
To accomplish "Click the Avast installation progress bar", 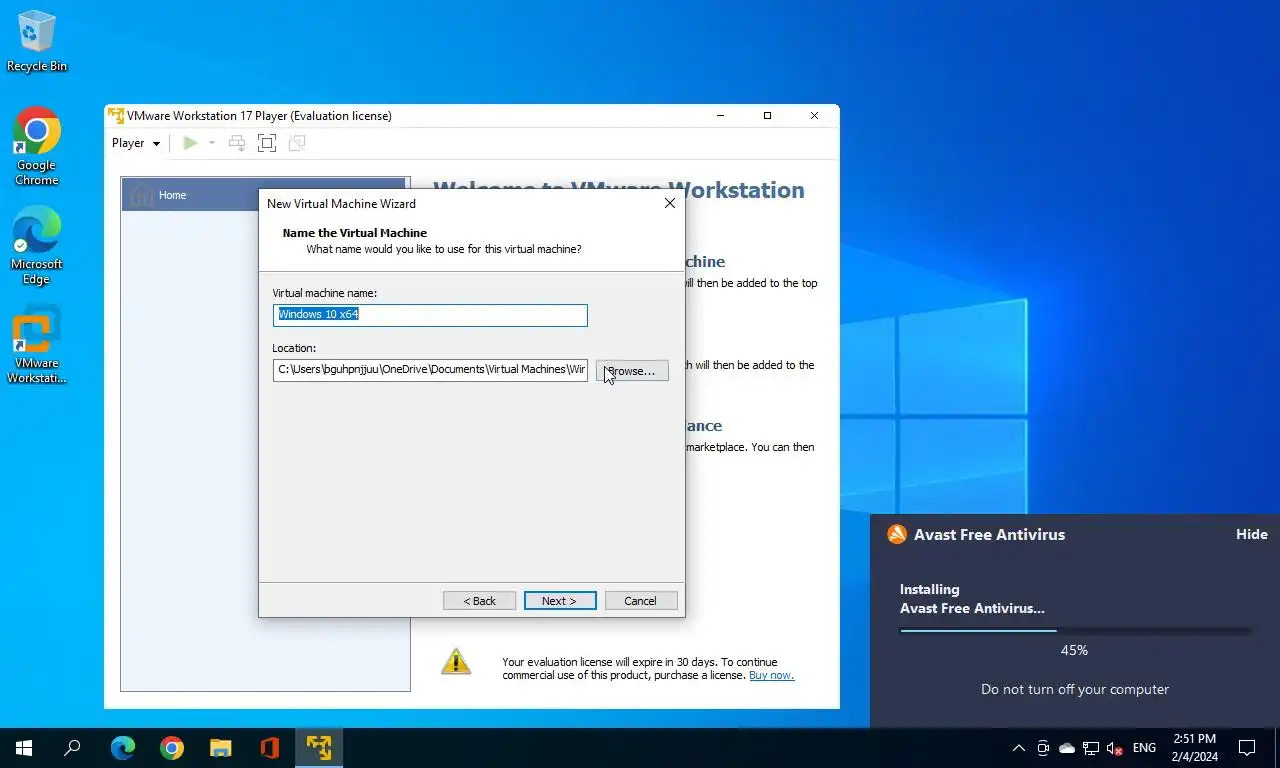I will point(1075,631).
